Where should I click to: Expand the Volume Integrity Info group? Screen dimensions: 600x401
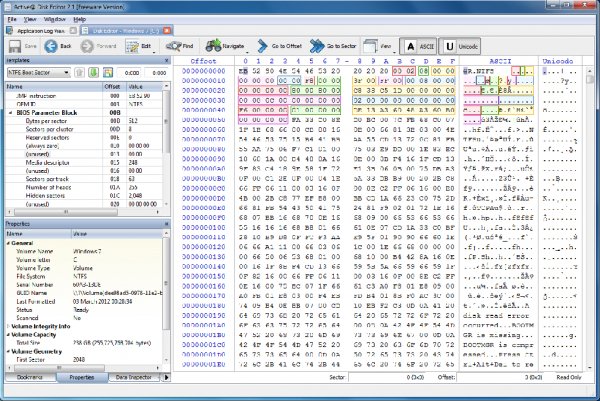point(8,326)
